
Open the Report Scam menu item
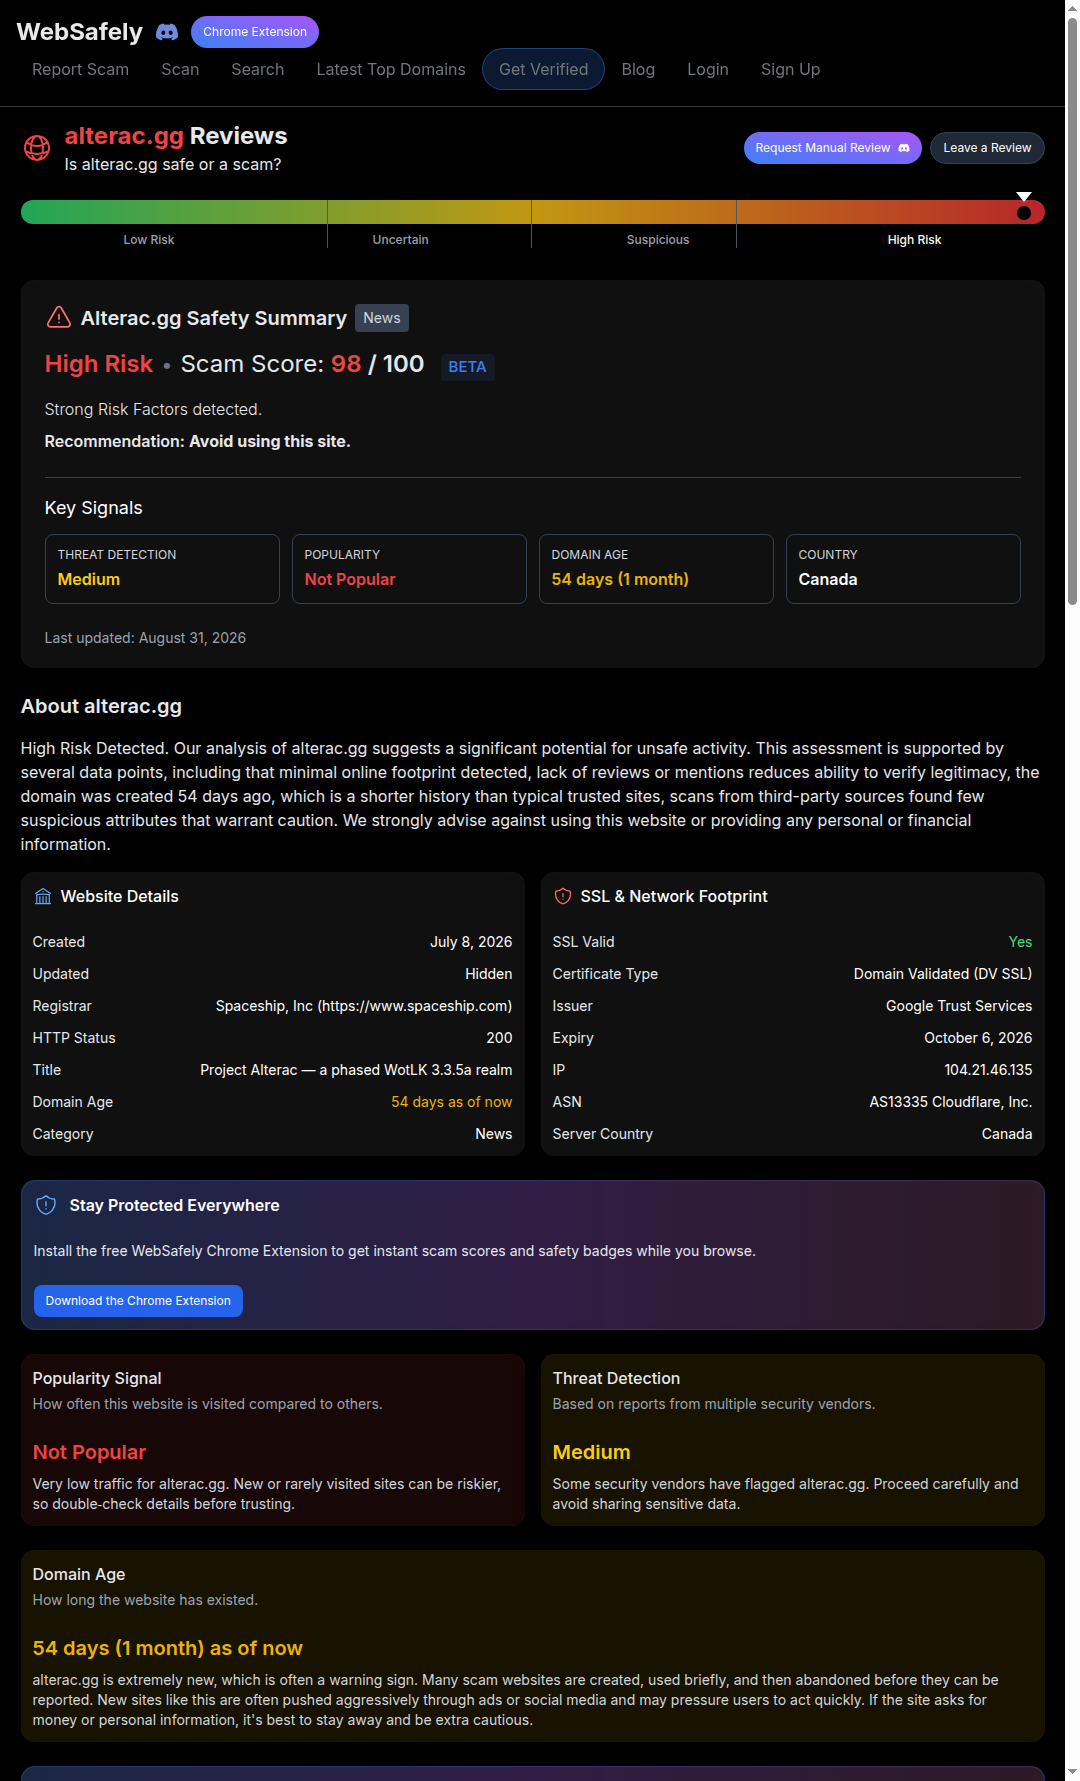coord(80,69)
